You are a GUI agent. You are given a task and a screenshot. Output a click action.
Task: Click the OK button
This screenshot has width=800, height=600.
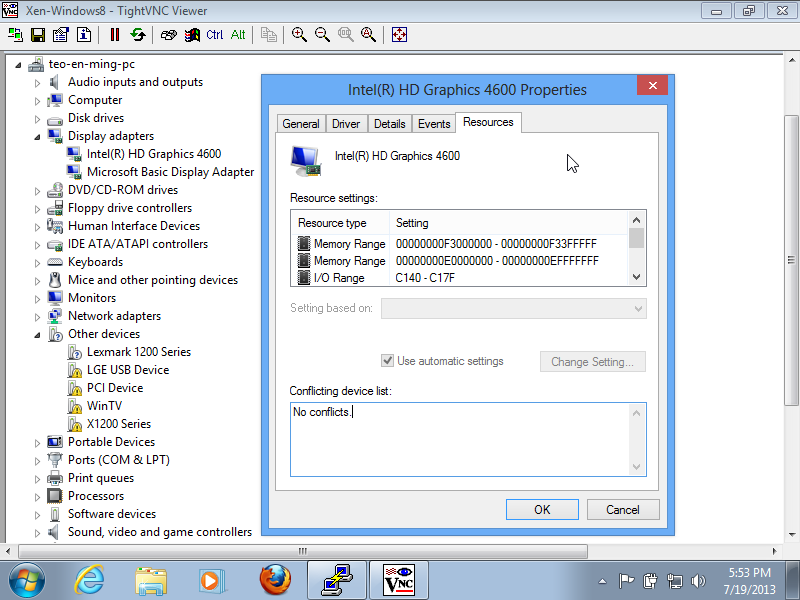[542, 509]
